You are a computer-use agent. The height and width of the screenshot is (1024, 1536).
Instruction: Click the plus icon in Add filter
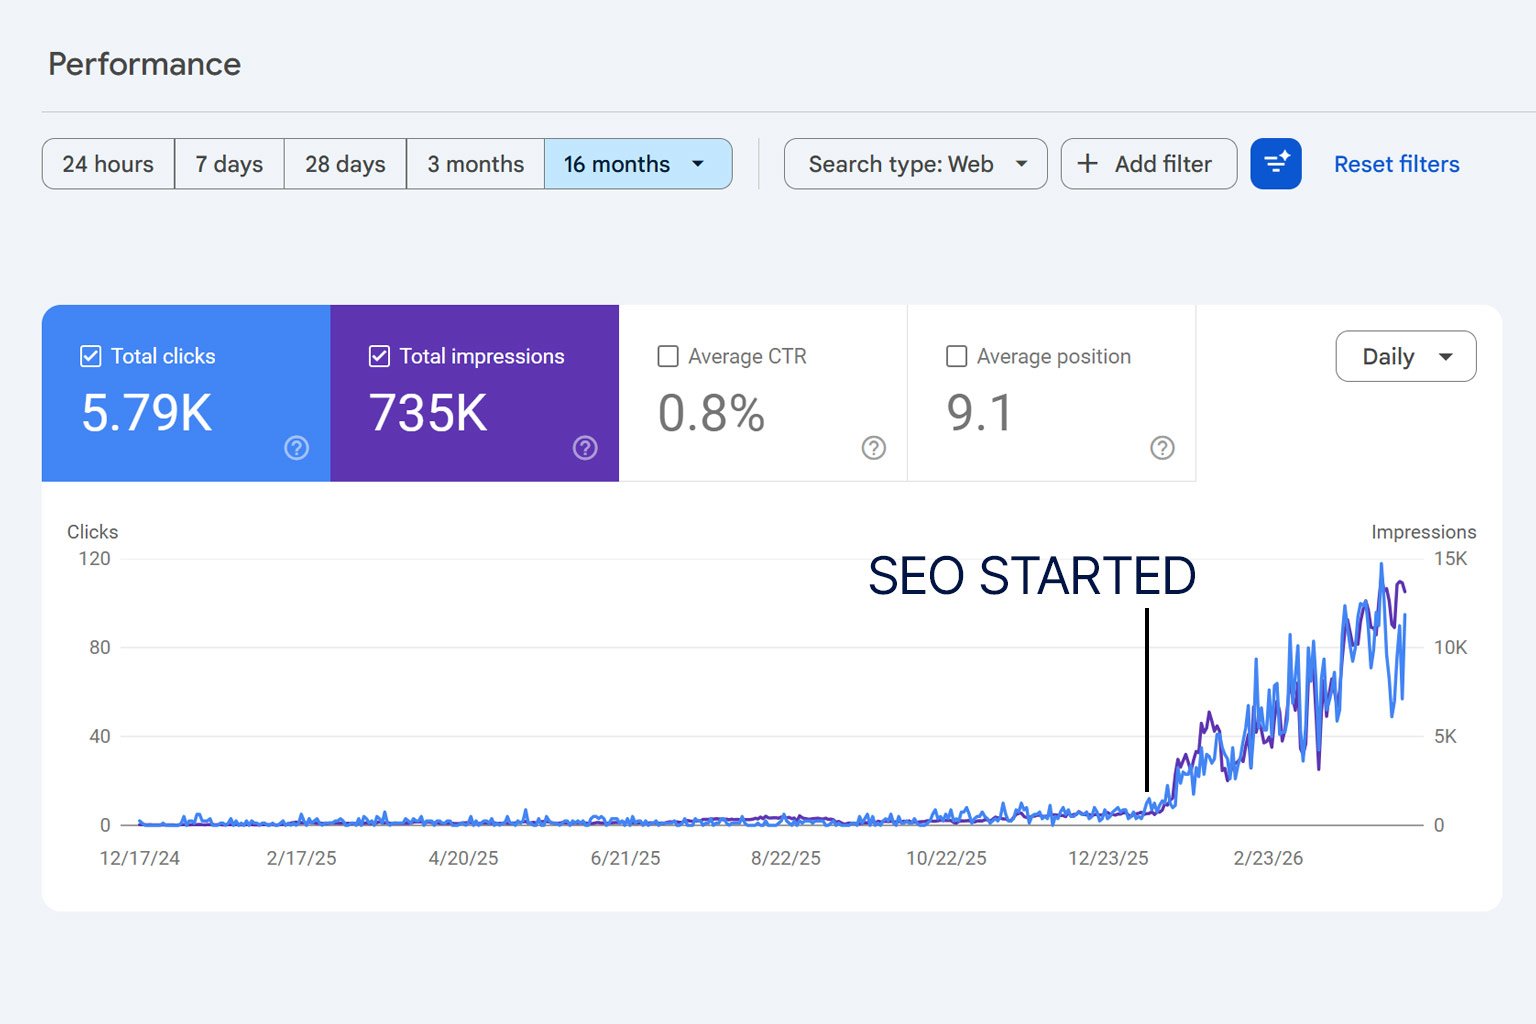(1087, 164)
